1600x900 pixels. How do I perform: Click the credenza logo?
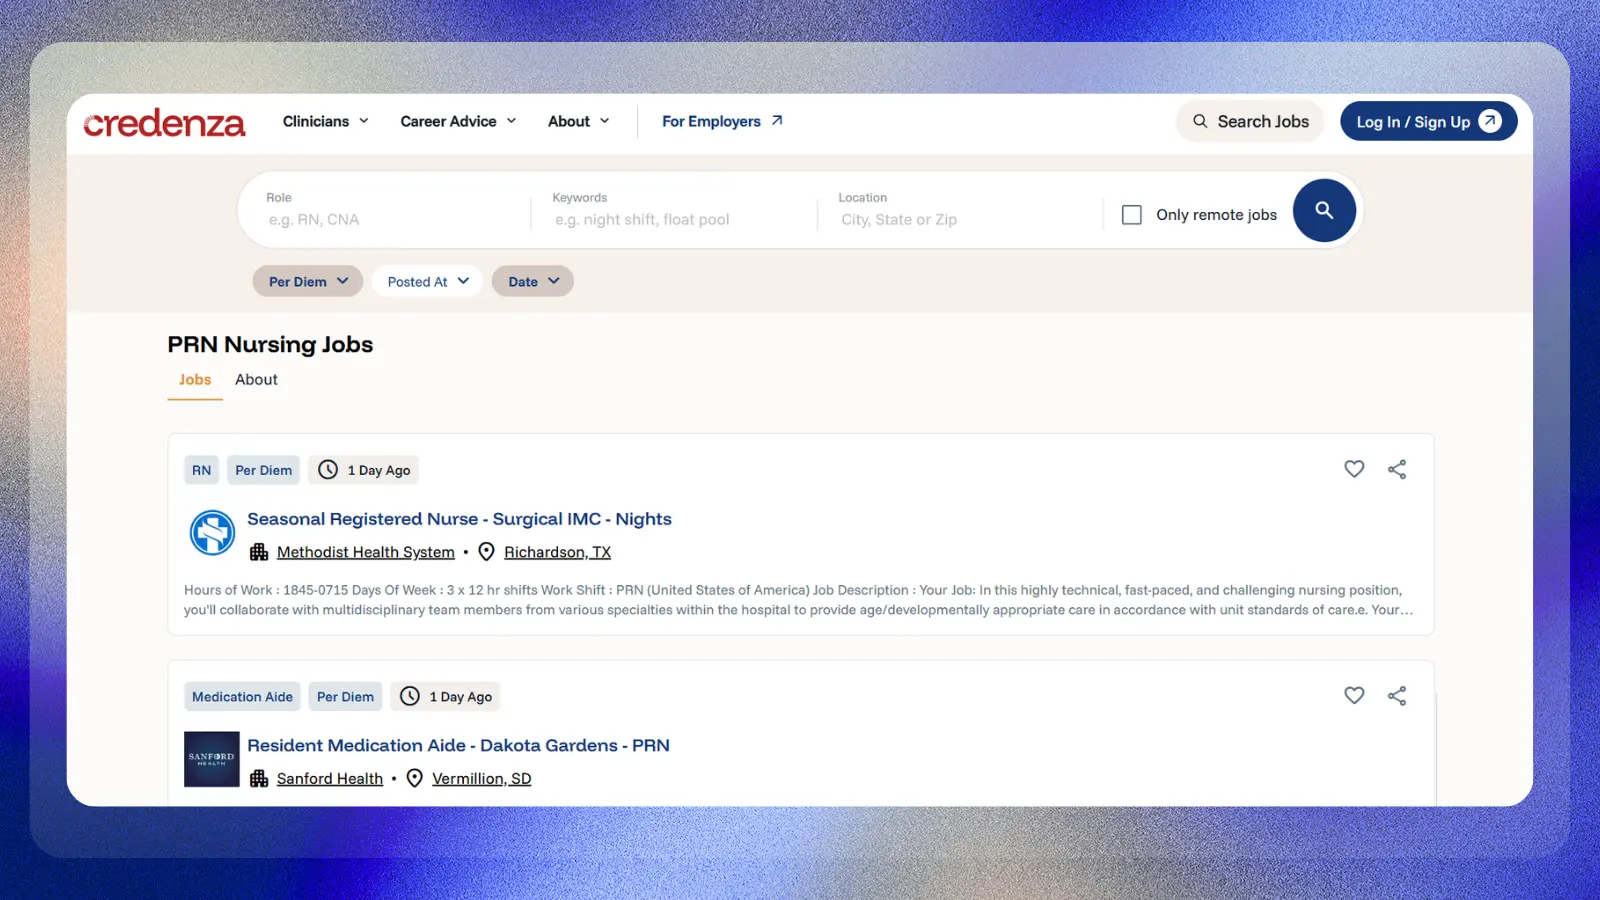165,123
